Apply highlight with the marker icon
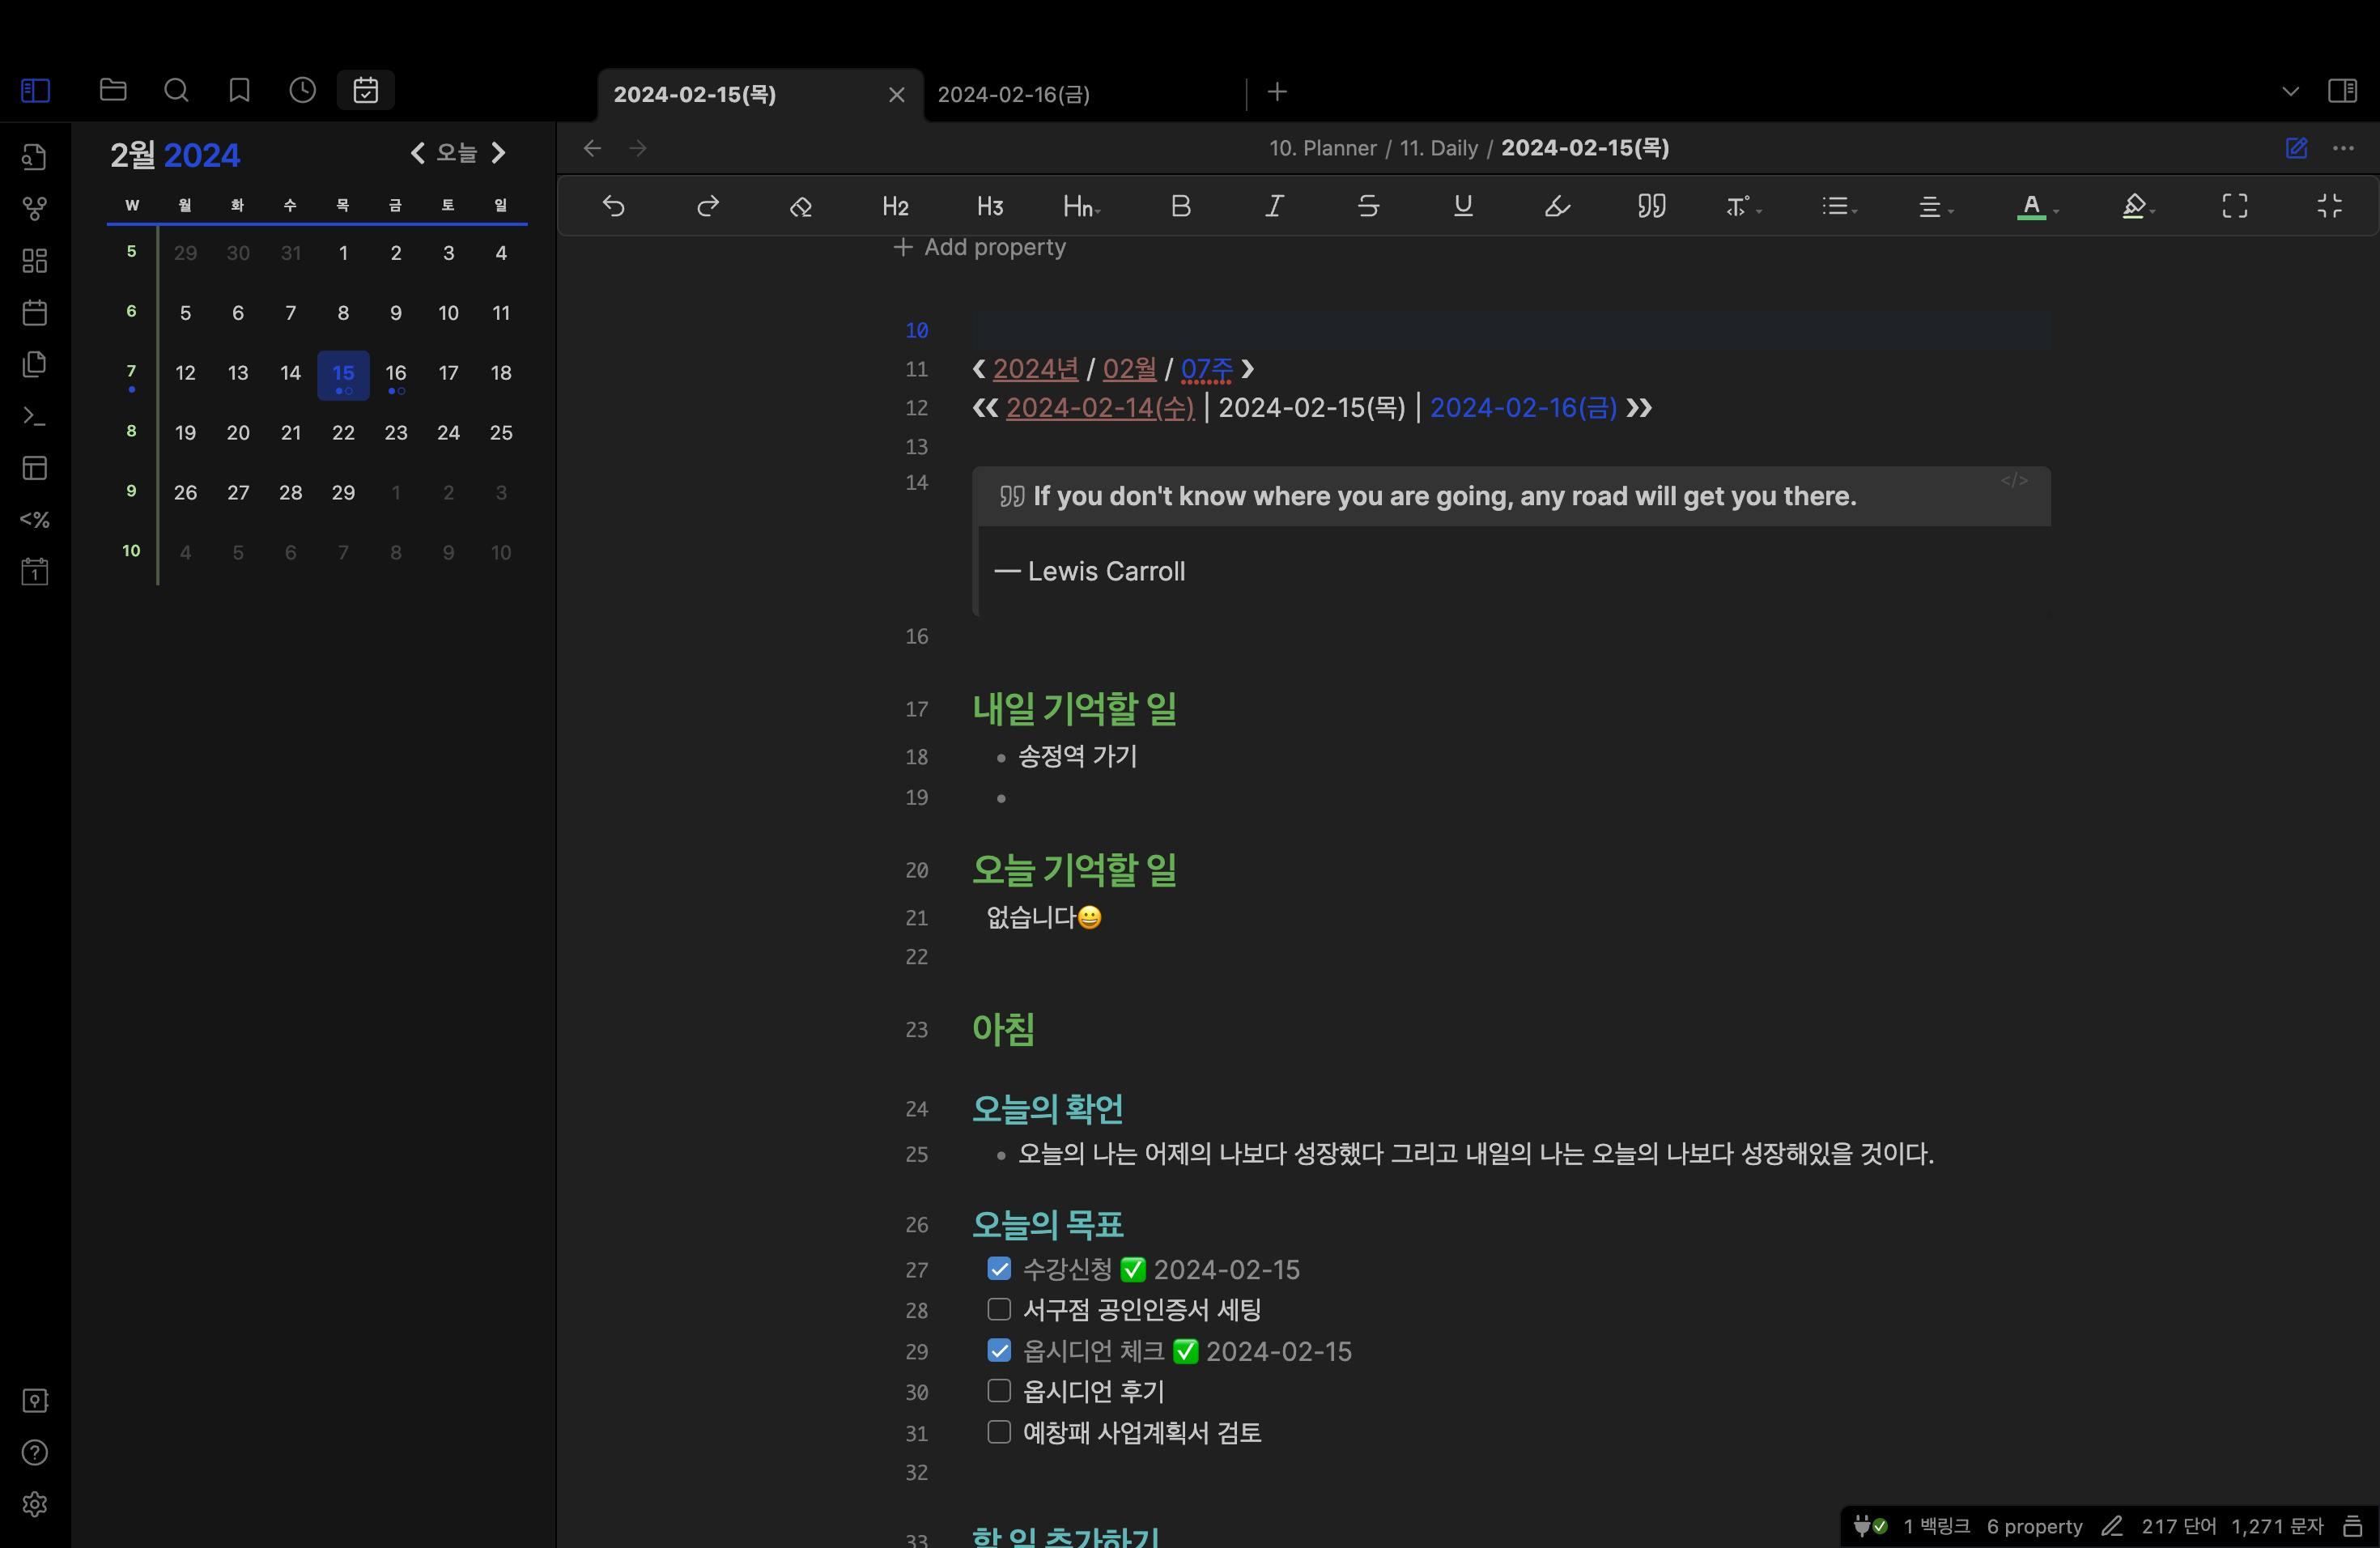Screen dimensions: 2380x1548 (x=1557, y=206)
